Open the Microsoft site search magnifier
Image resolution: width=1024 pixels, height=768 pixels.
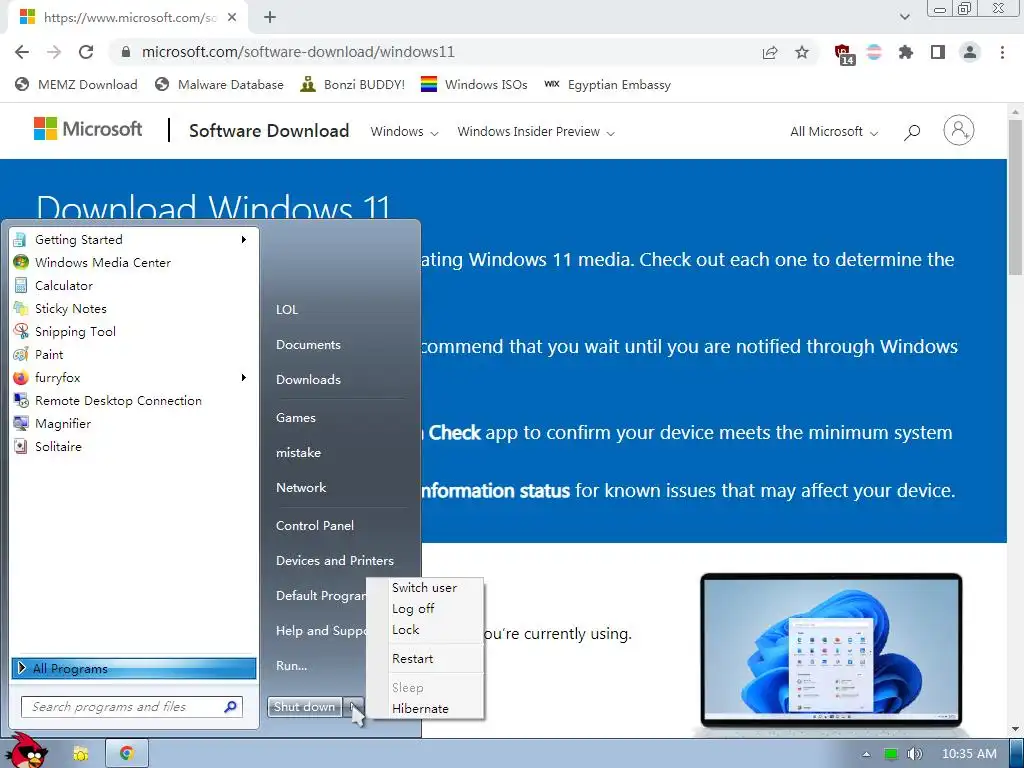click(x=912, y=132)
